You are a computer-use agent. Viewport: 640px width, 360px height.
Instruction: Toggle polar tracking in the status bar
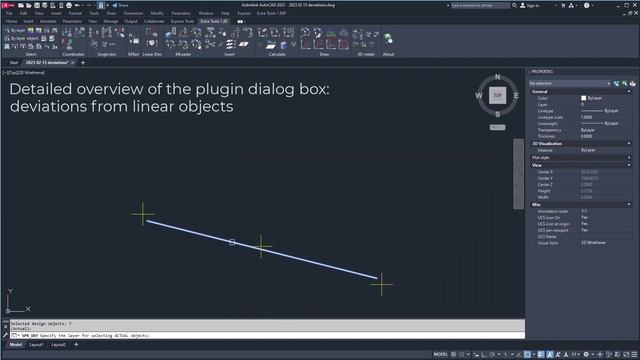[492, 354]
